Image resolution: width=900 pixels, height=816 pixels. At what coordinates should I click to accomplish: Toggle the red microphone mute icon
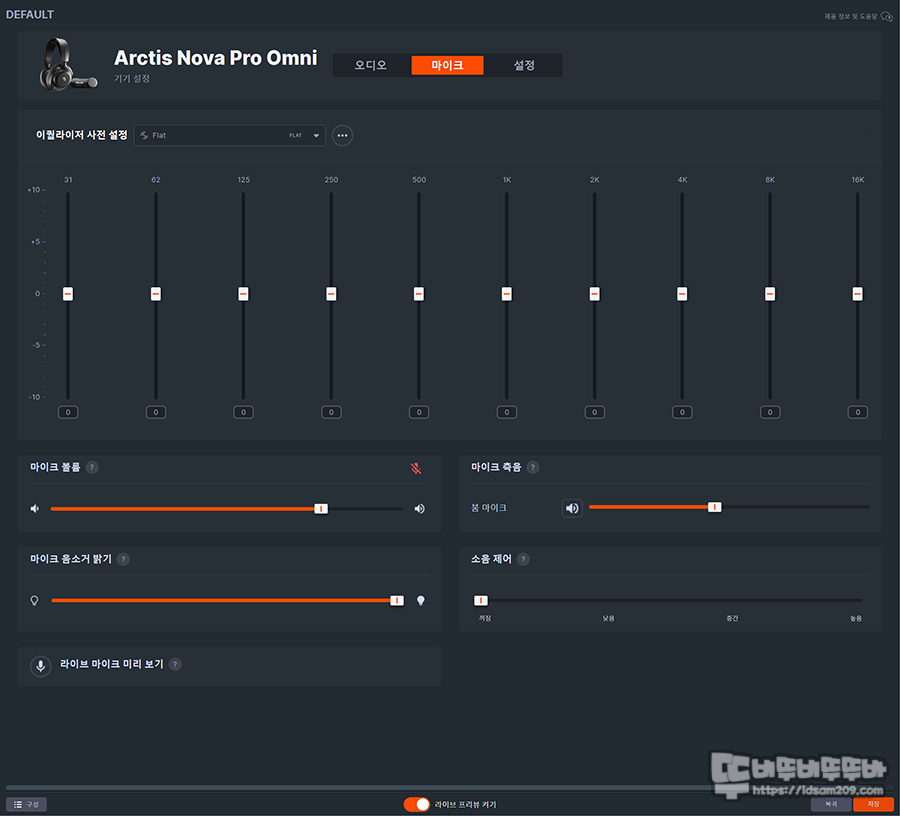click(x=416, y=468)
